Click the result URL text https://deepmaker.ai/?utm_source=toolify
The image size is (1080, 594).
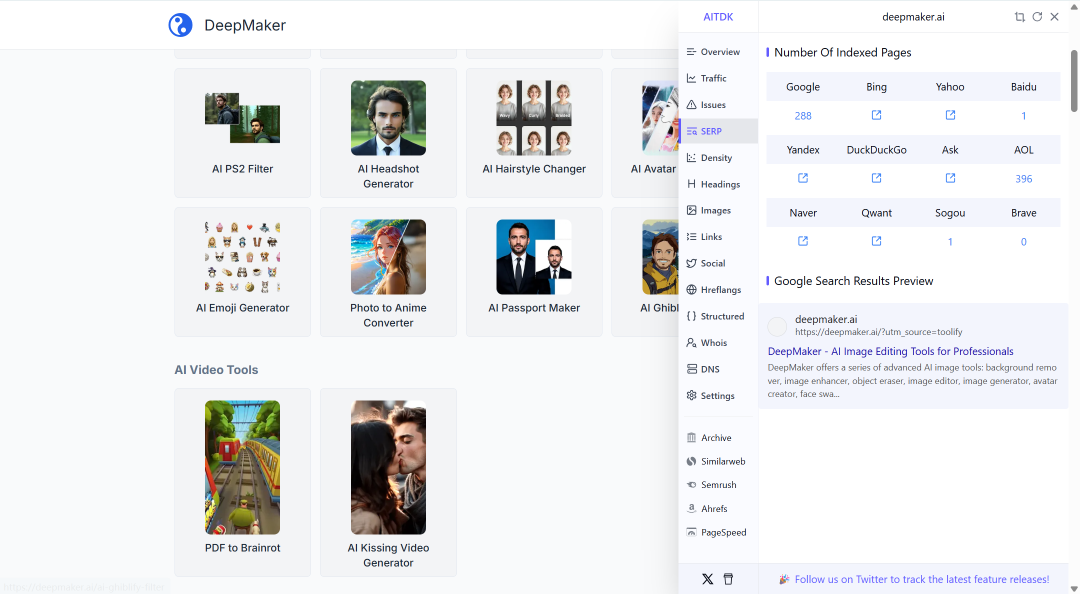(878, 332)
